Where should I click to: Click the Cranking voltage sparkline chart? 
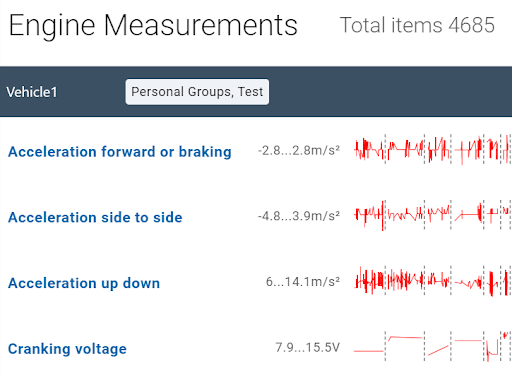coord(433,346)
